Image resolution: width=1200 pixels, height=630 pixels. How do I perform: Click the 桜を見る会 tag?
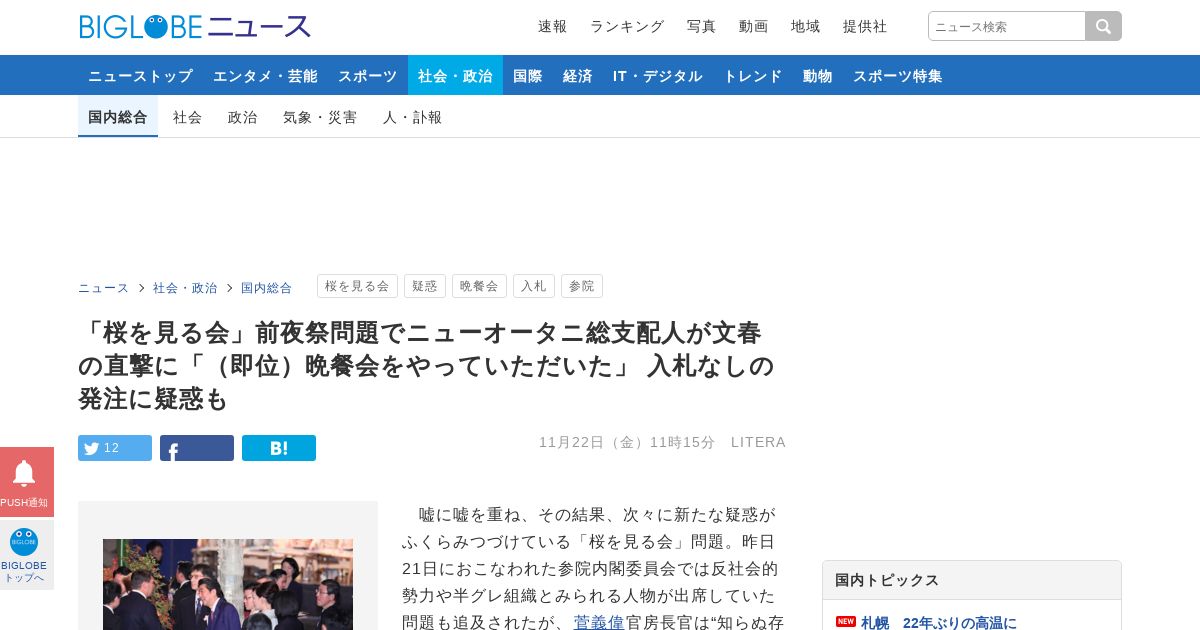coord(357,286)
